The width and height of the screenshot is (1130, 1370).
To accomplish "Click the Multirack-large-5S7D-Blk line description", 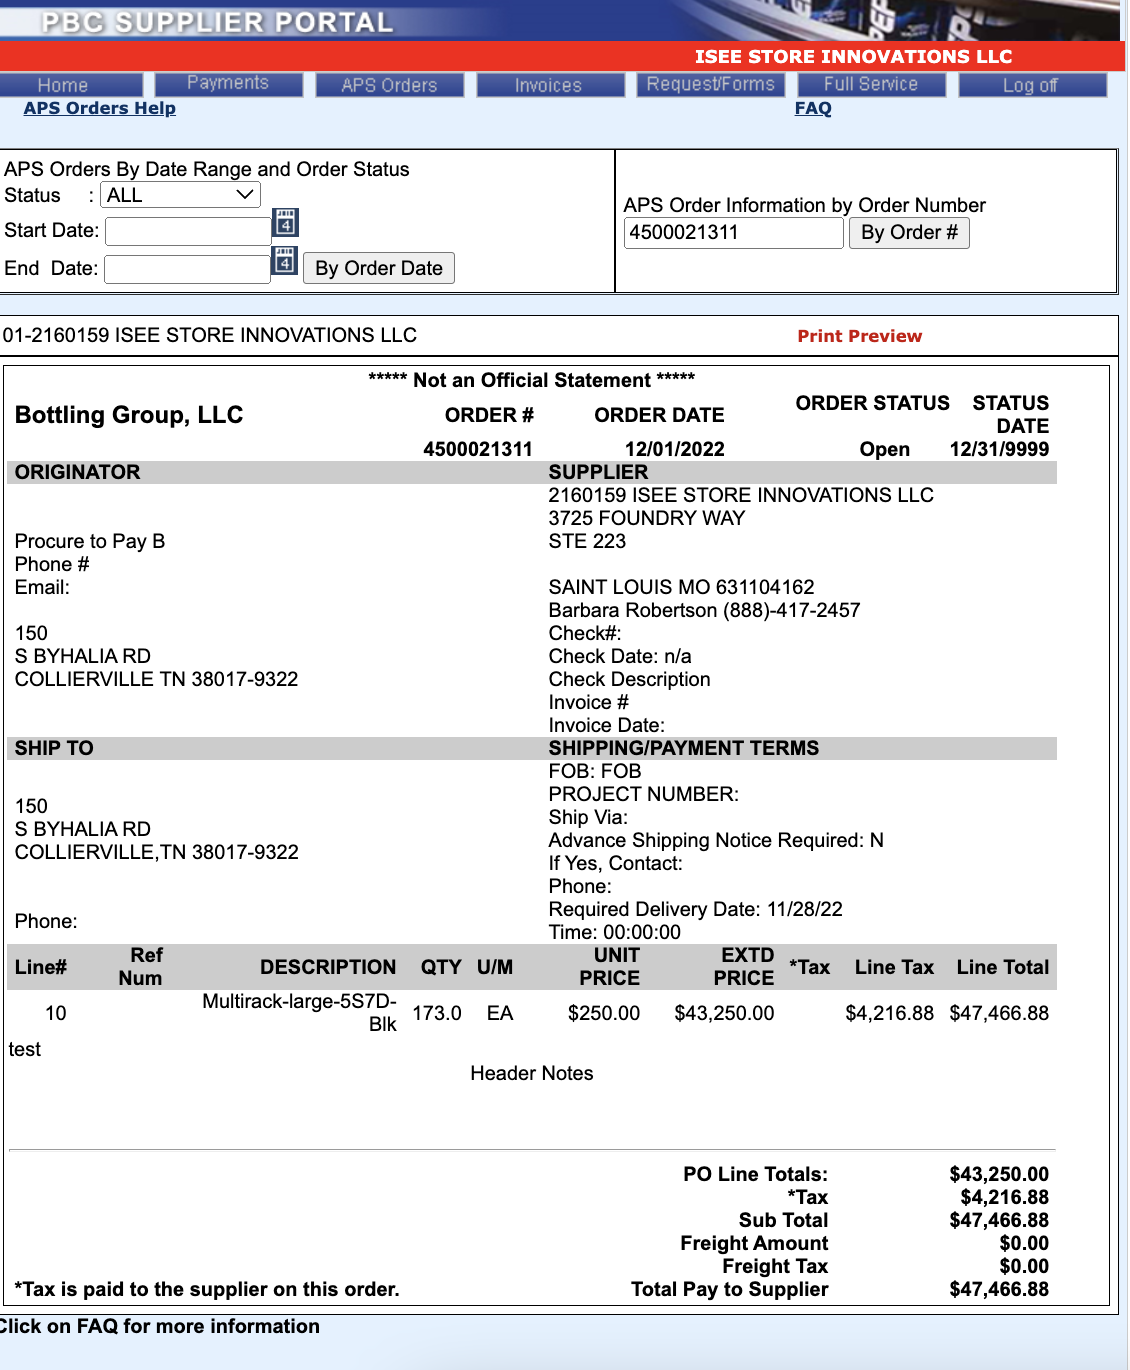I will click(300, 1012).
